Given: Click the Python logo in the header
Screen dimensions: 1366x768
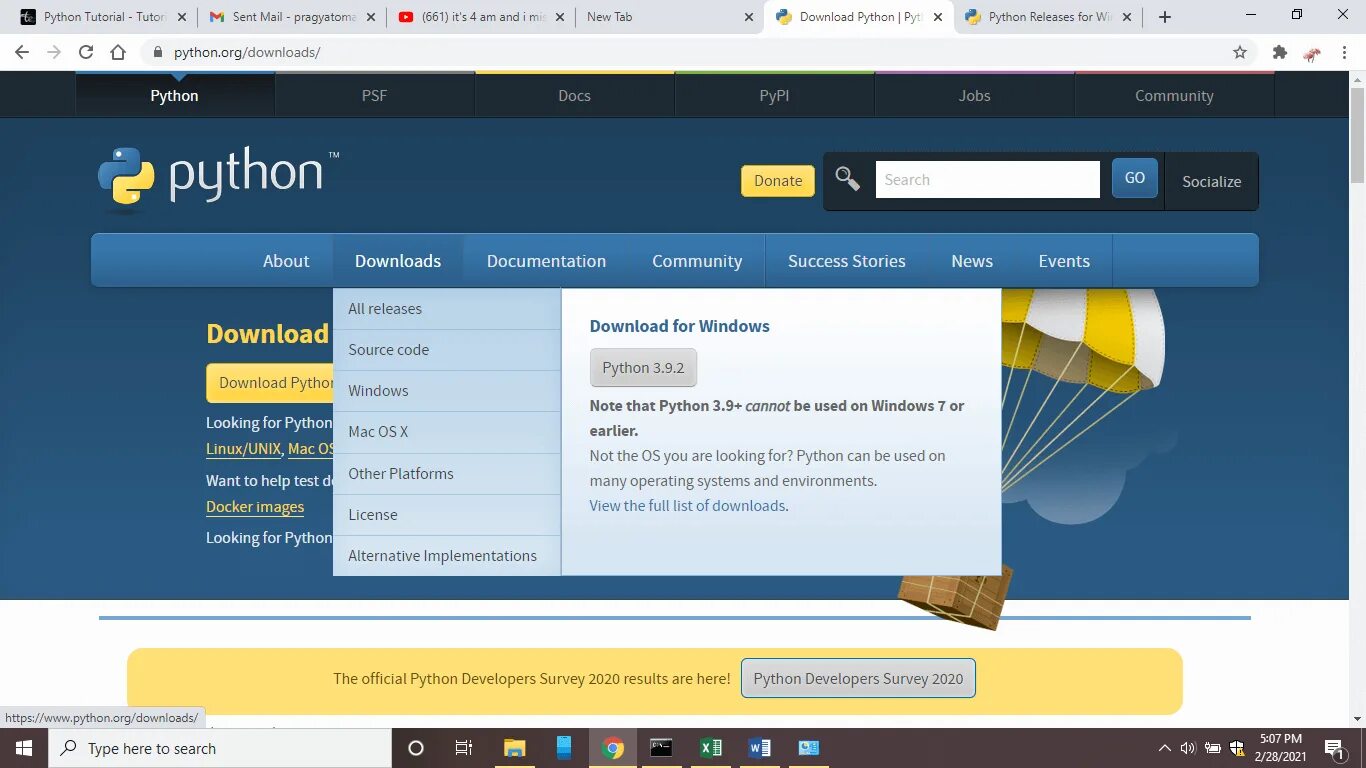Looking at the screenshot, I should [219, 180].
